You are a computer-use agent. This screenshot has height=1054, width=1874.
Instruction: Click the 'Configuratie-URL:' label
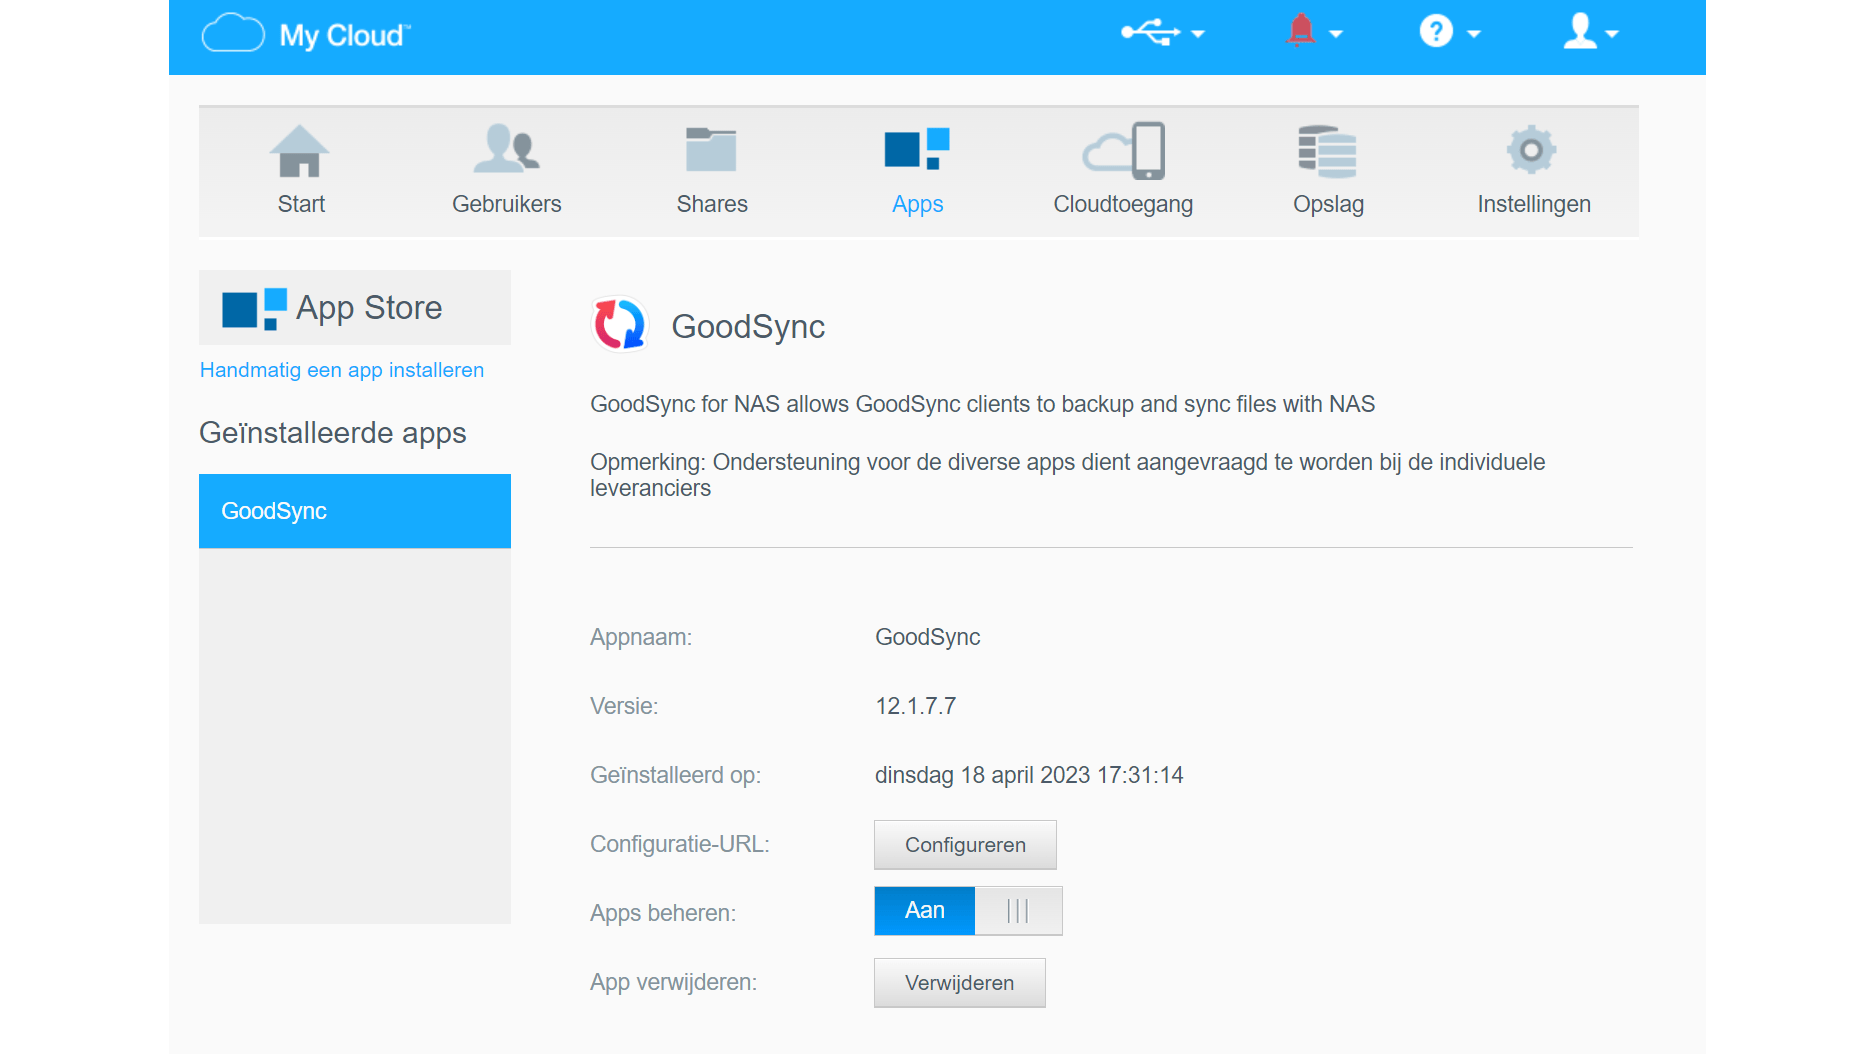tap(680, 845)
